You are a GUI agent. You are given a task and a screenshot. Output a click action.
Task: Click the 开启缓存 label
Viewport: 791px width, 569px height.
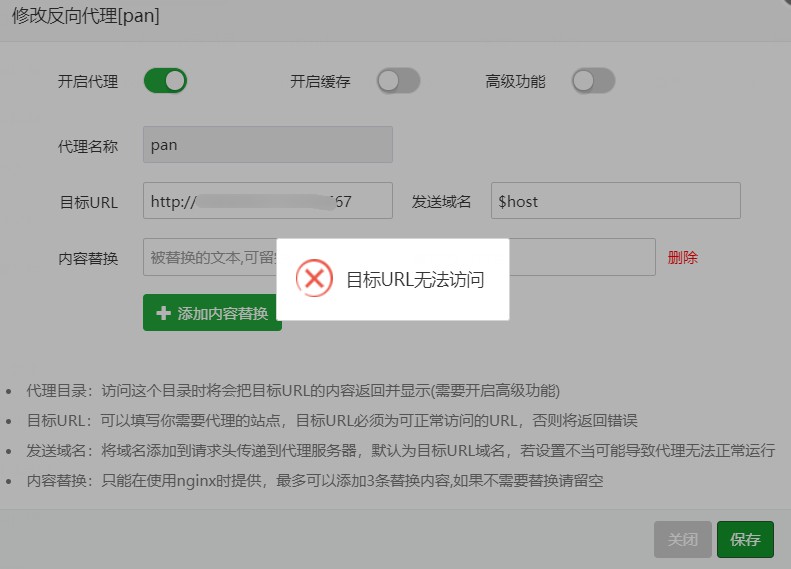point(320,82)
